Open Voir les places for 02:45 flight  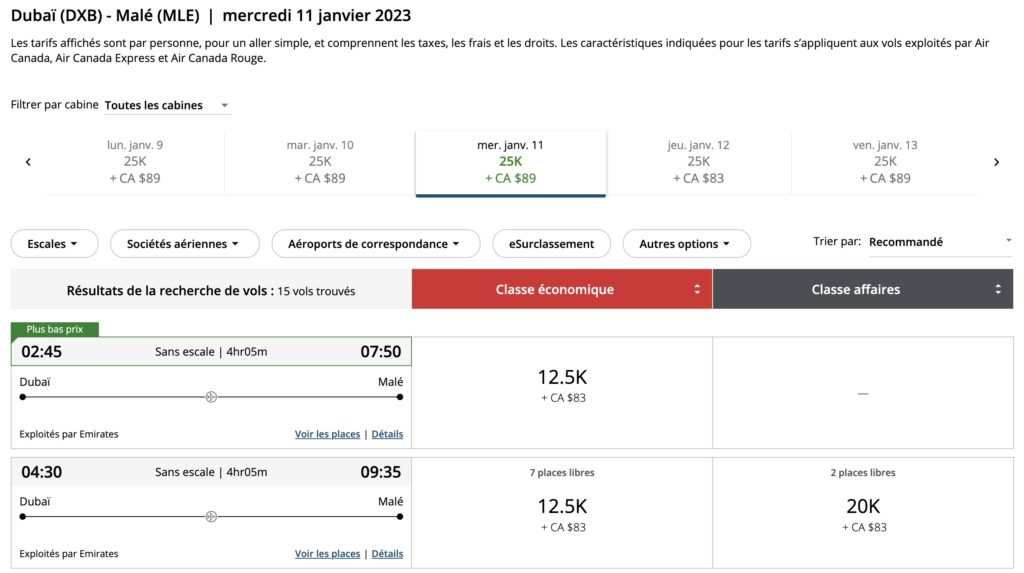point(327,434)
